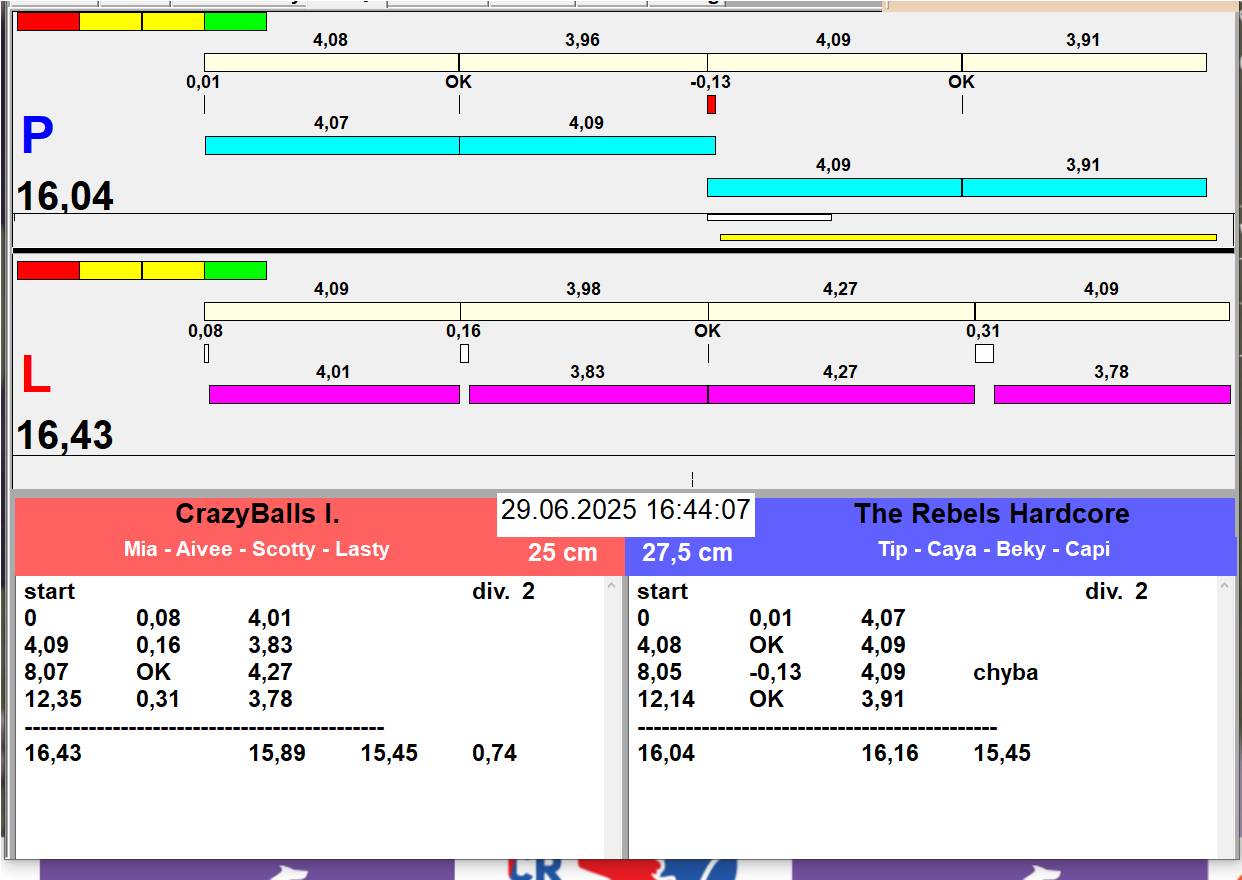Screen dimensions: 1242x880
Task: Click the red start light in lane P
Action: [48, 22]
